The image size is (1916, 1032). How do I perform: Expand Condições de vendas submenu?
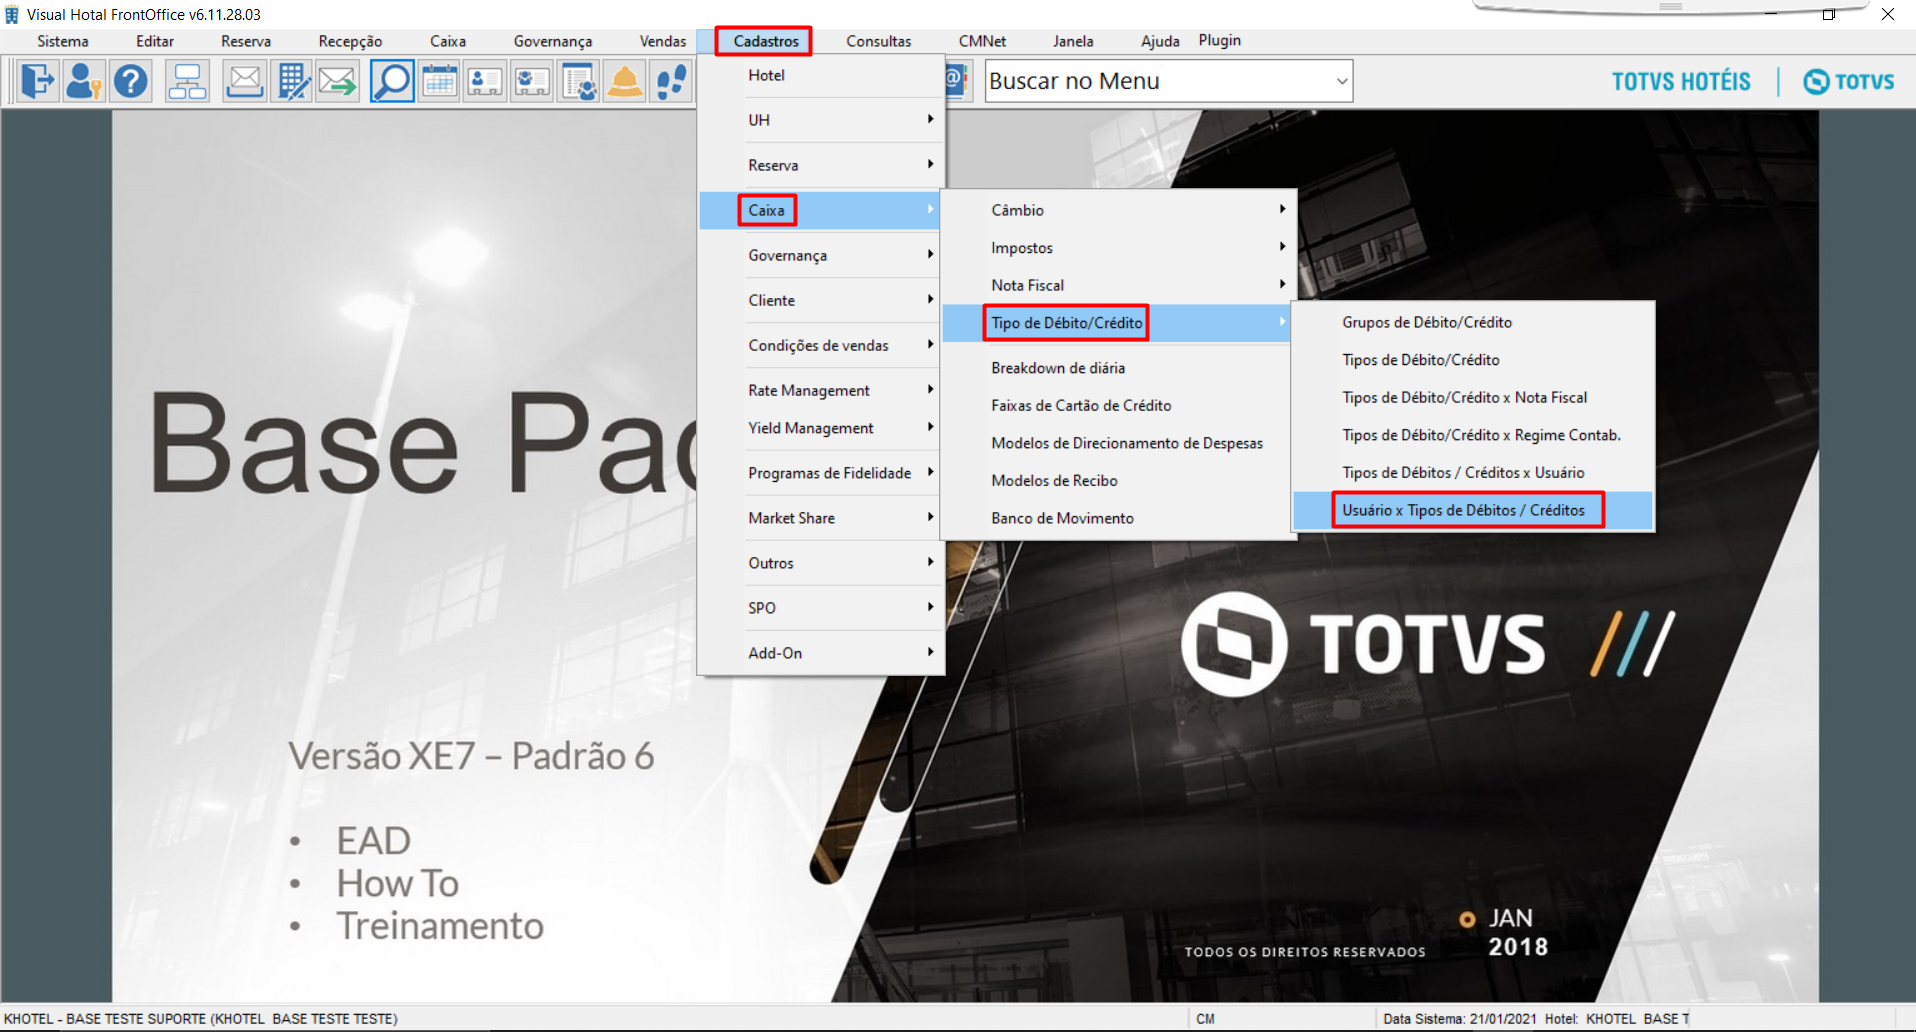point(821,345)
